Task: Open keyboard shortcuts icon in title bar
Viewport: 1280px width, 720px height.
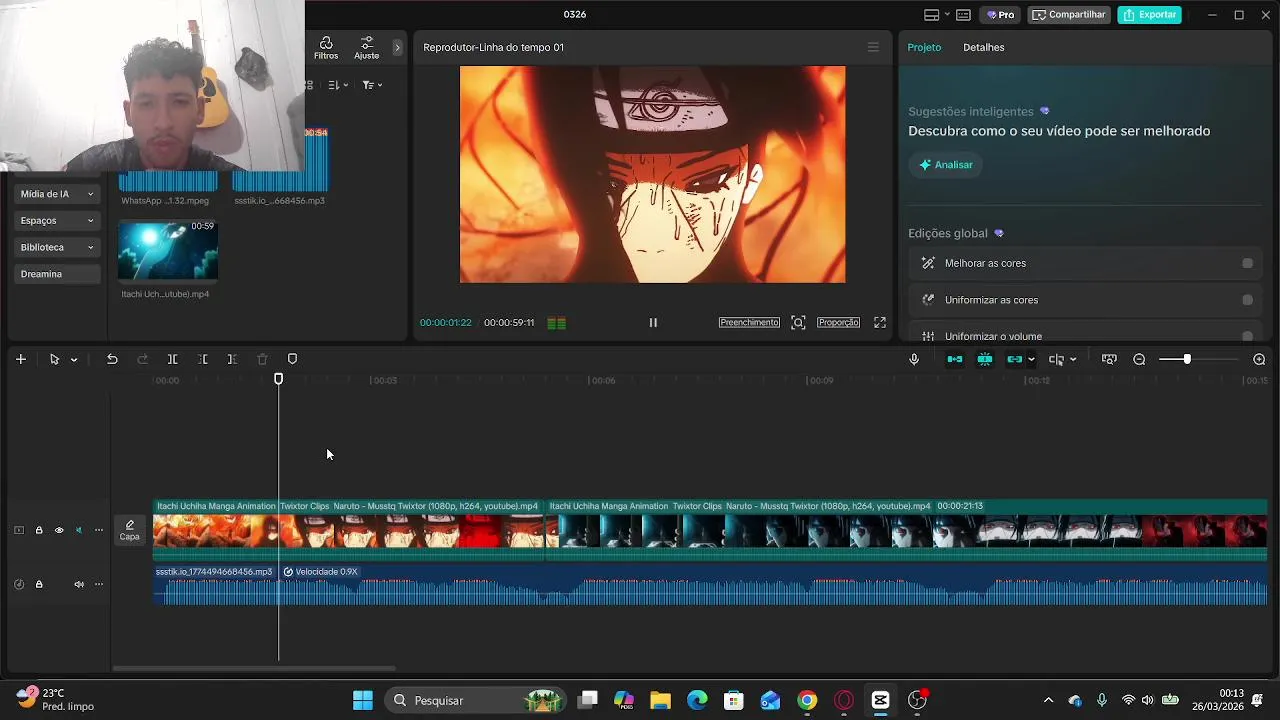Action: [x=963, y=15]
